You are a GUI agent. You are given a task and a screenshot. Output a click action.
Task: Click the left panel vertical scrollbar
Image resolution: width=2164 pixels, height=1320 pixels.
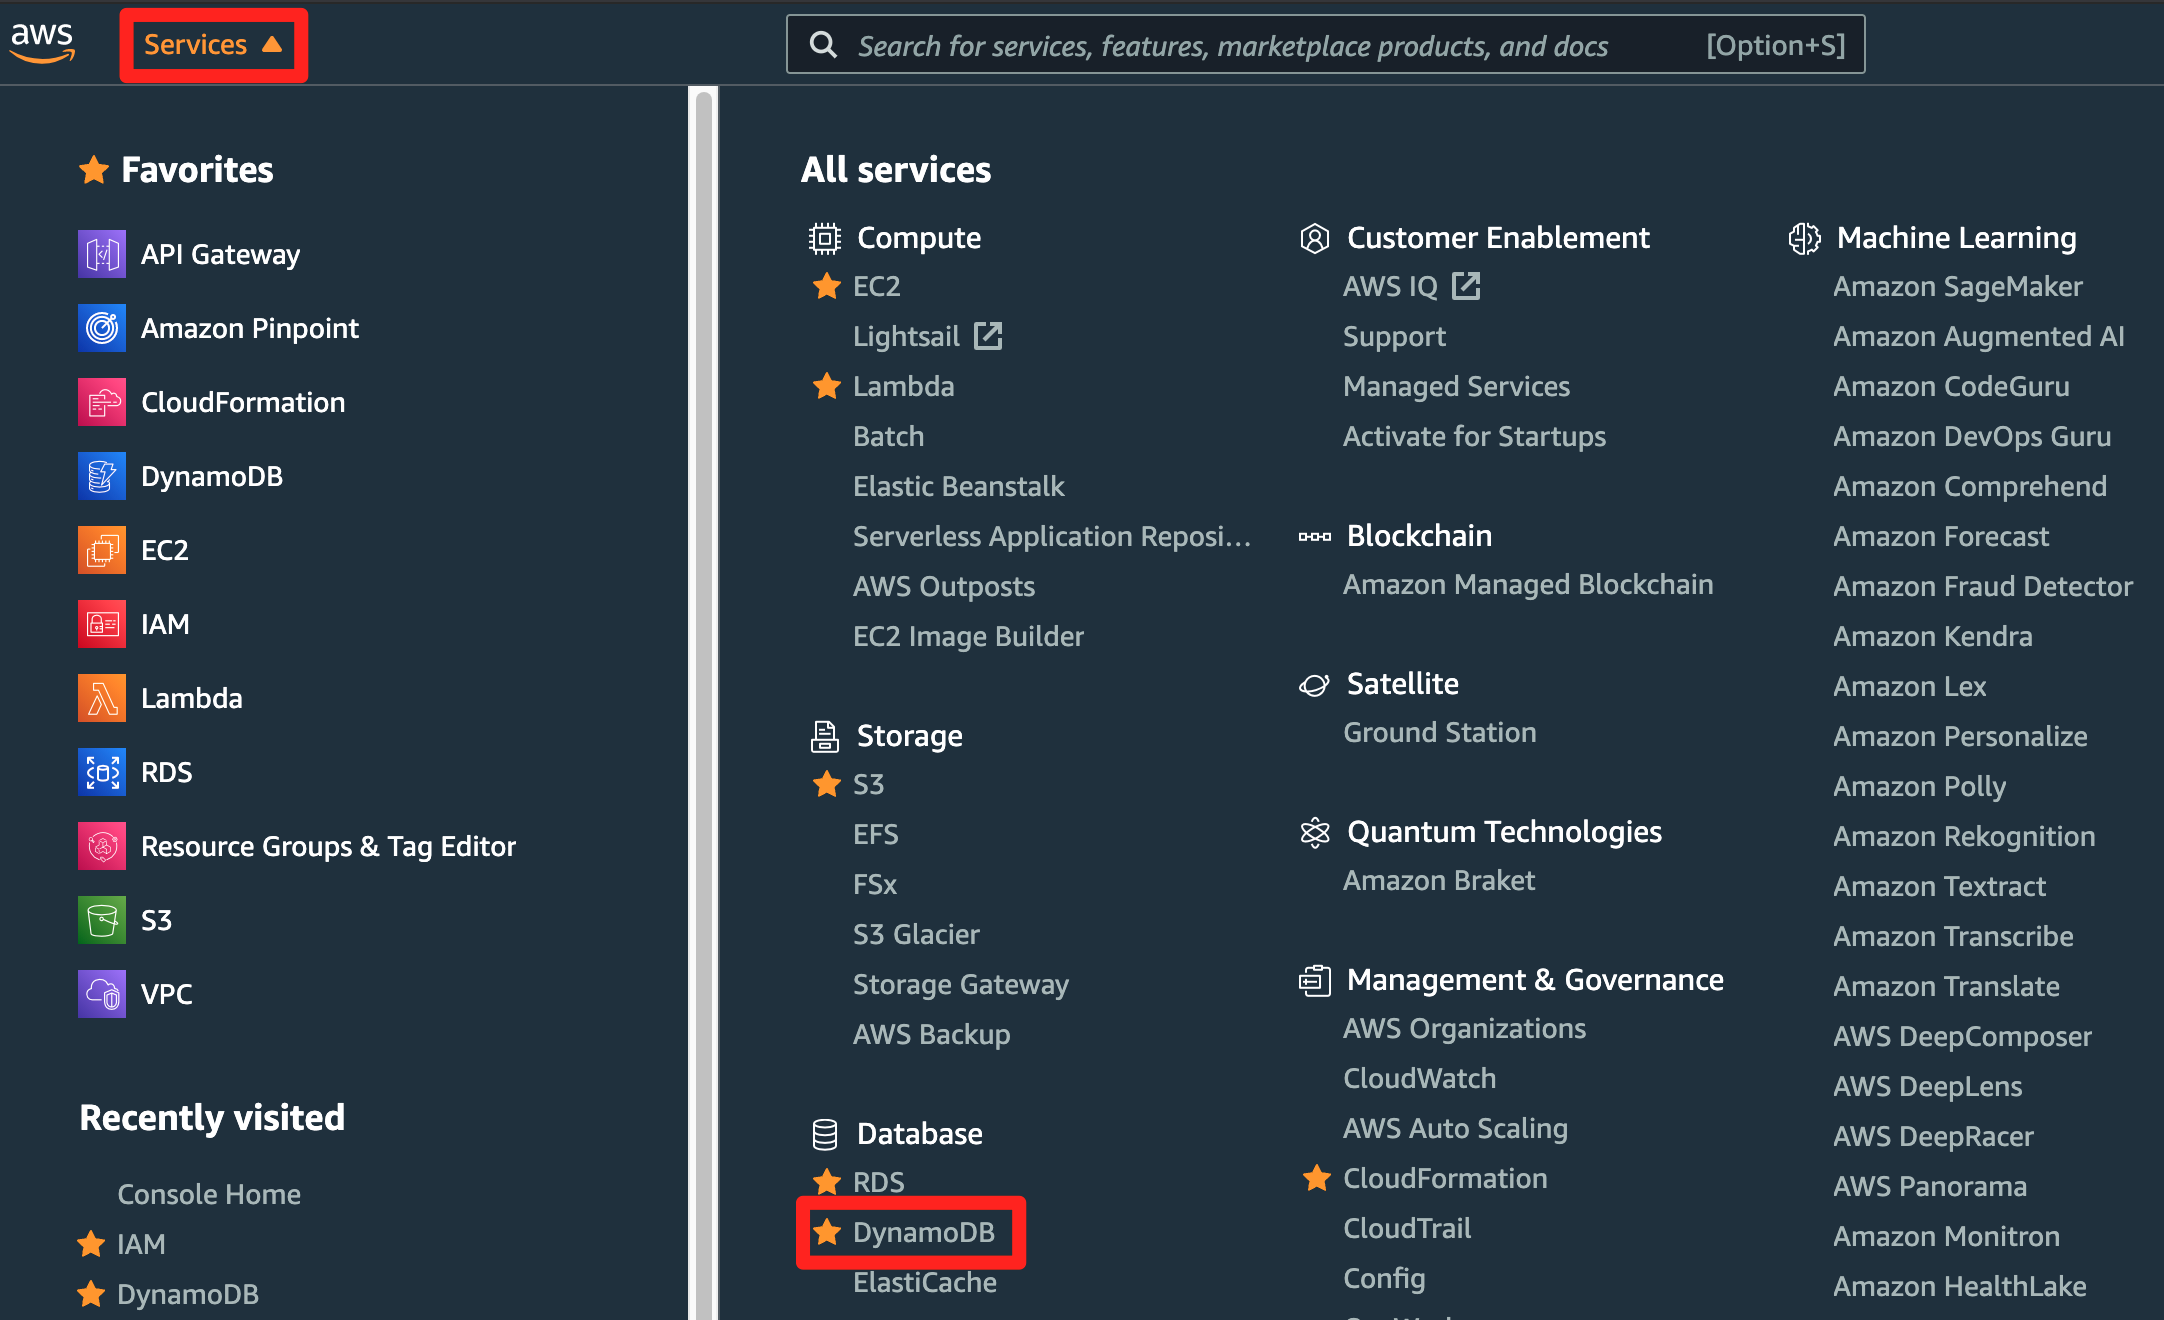[704, 703]
